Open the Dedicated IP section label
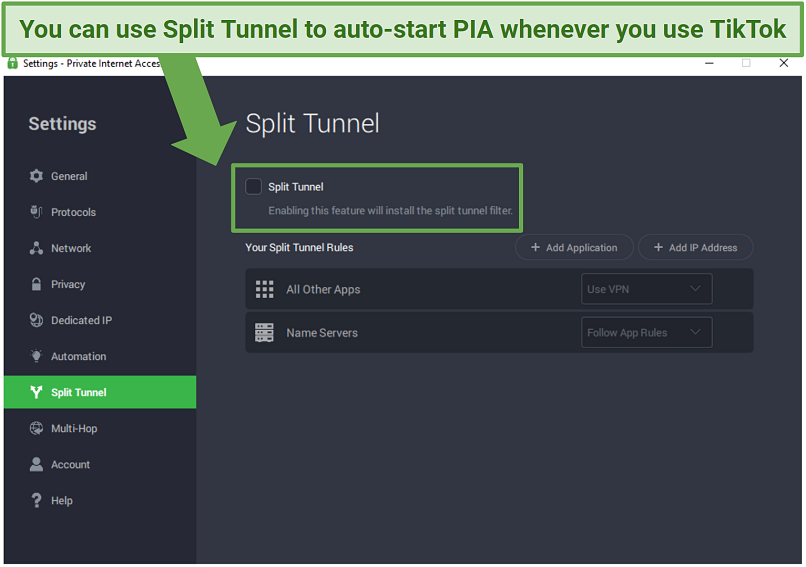The width and height of the screenshot is (806, 567). point(81,320)
